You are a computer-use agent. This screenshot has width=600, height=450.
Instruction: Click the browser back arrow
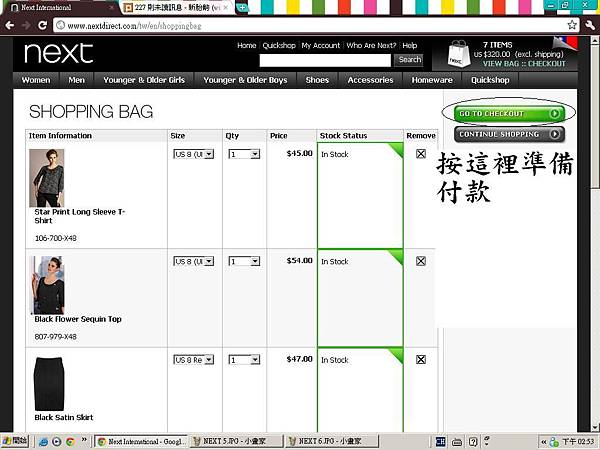coord(10,25)
